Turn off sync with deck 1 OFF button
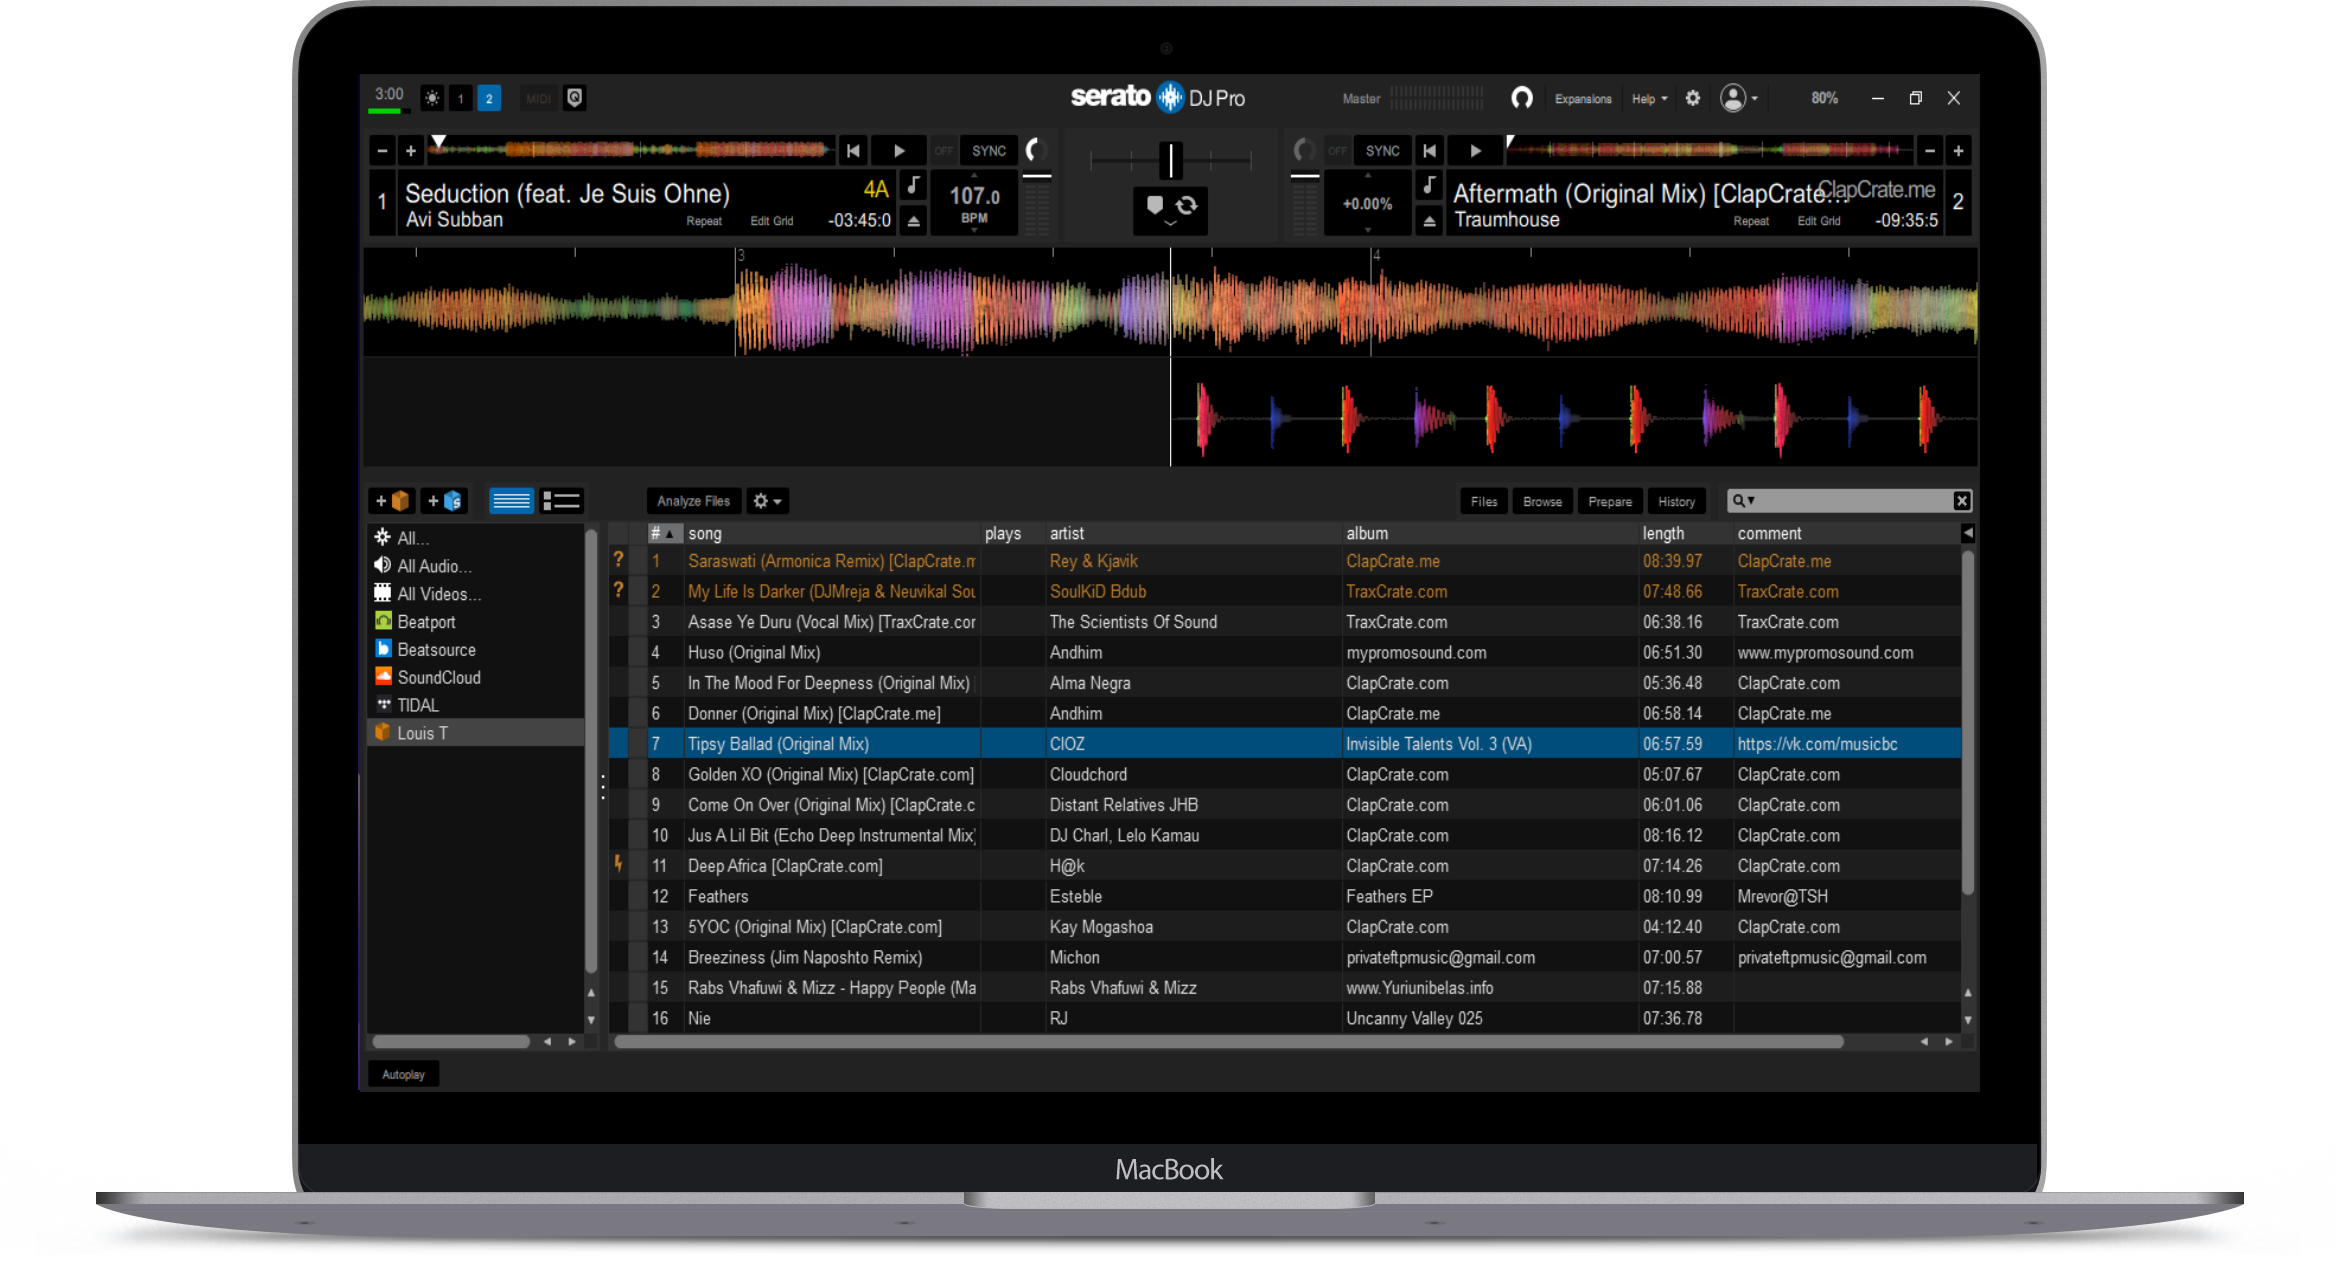The height and width of the screenshot is (1263, 2336). pyautogui.click(x=943, y=151)
